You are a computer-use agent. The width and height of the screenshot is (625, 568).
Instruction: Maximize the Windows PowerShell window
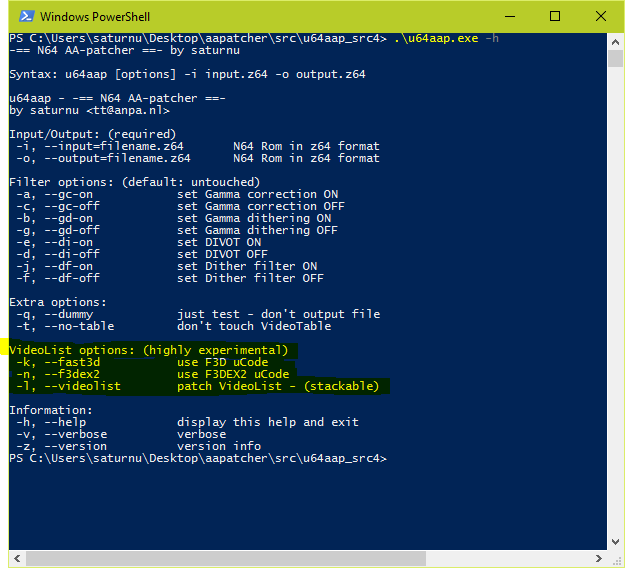[555, 16]
